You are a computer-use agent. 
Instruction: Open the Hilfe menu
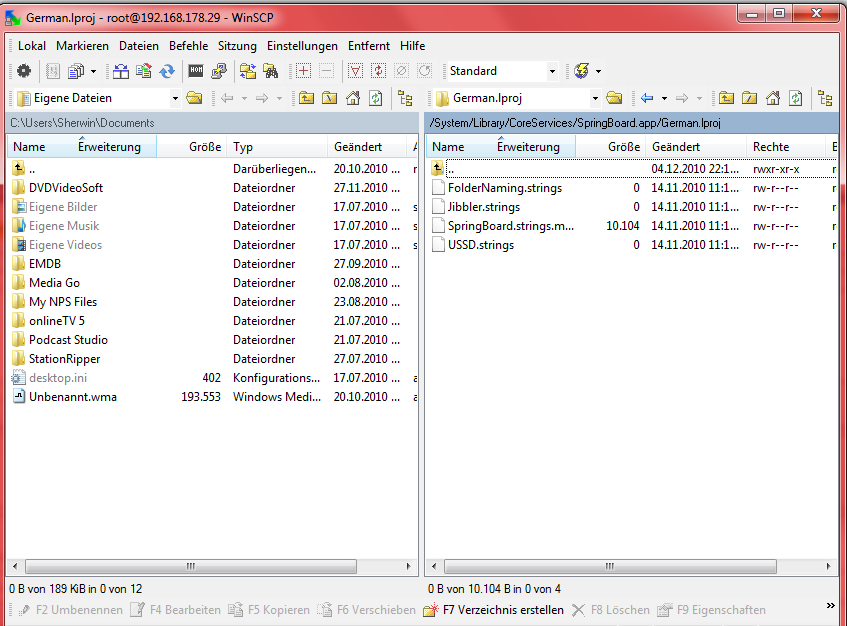[x=413, y=46]
